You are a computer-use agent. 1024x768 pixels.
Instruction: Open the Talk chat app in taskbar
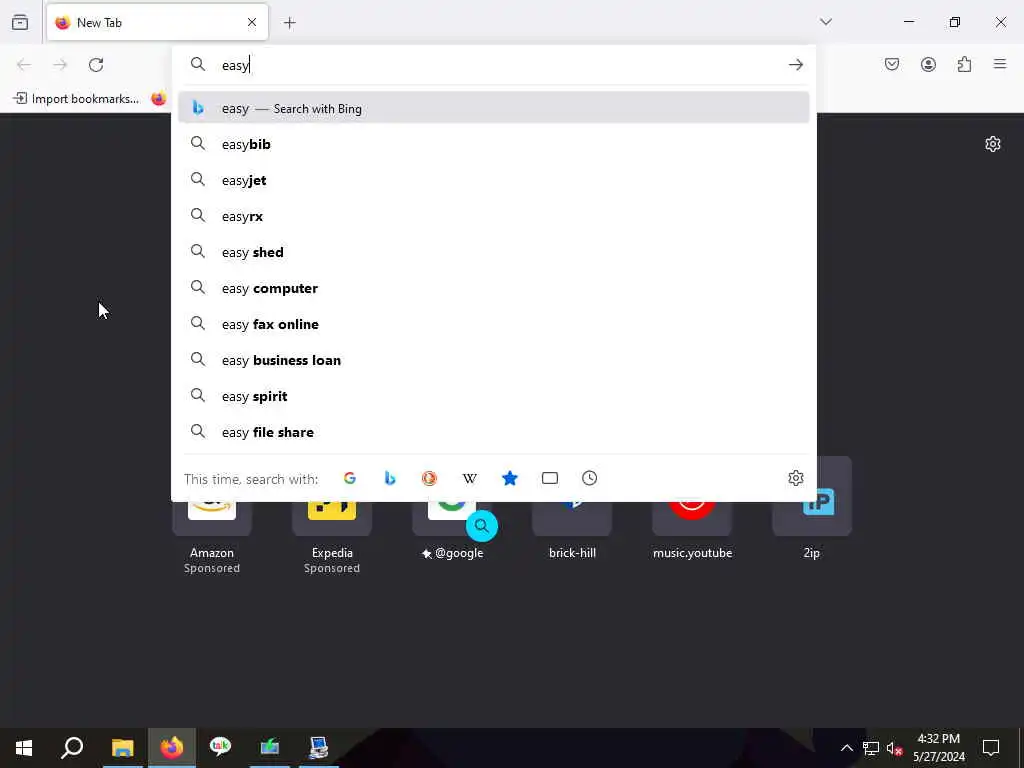[x=221, y=748]
